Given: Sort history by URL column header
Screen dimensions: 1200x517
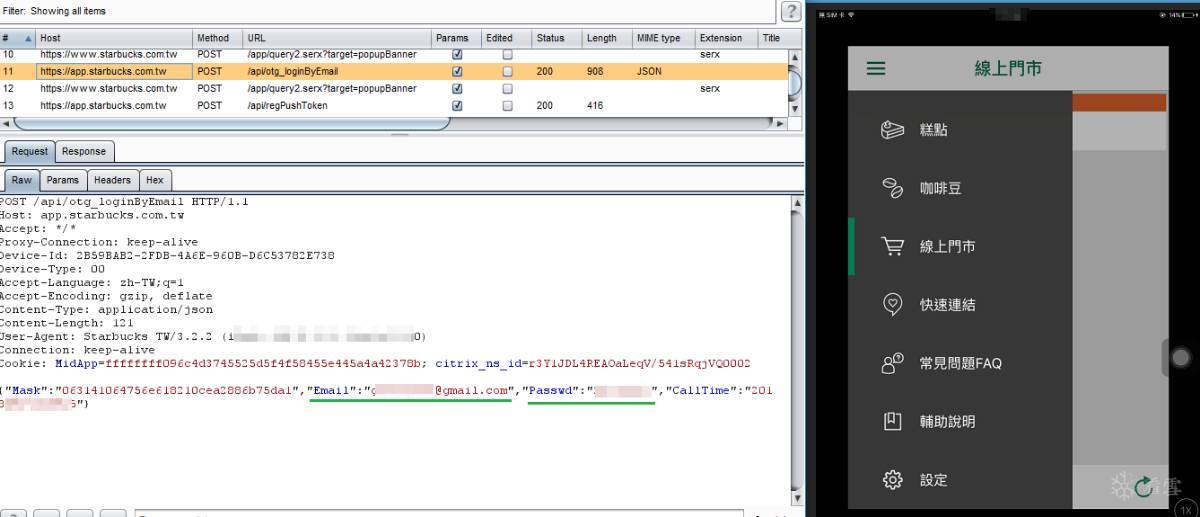Looking at the screenshot, I should [338, 38].
